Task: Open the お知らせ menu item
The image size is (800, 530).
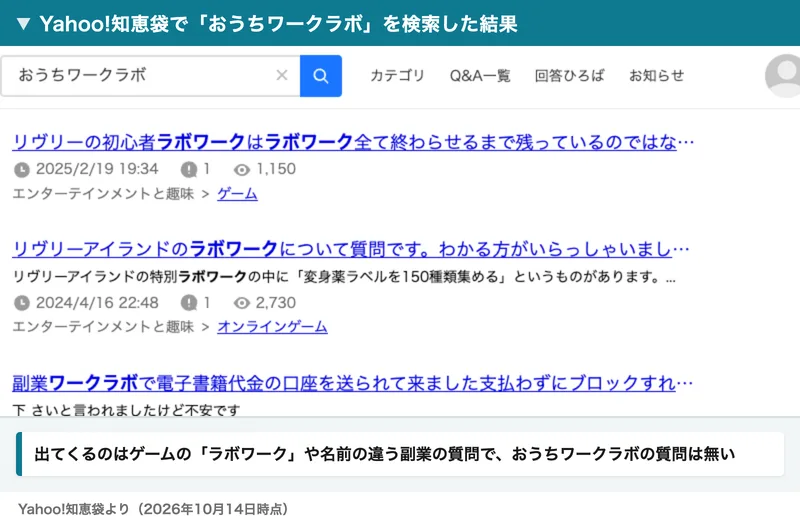Action: pyautogui.click(x=656, y=75)
